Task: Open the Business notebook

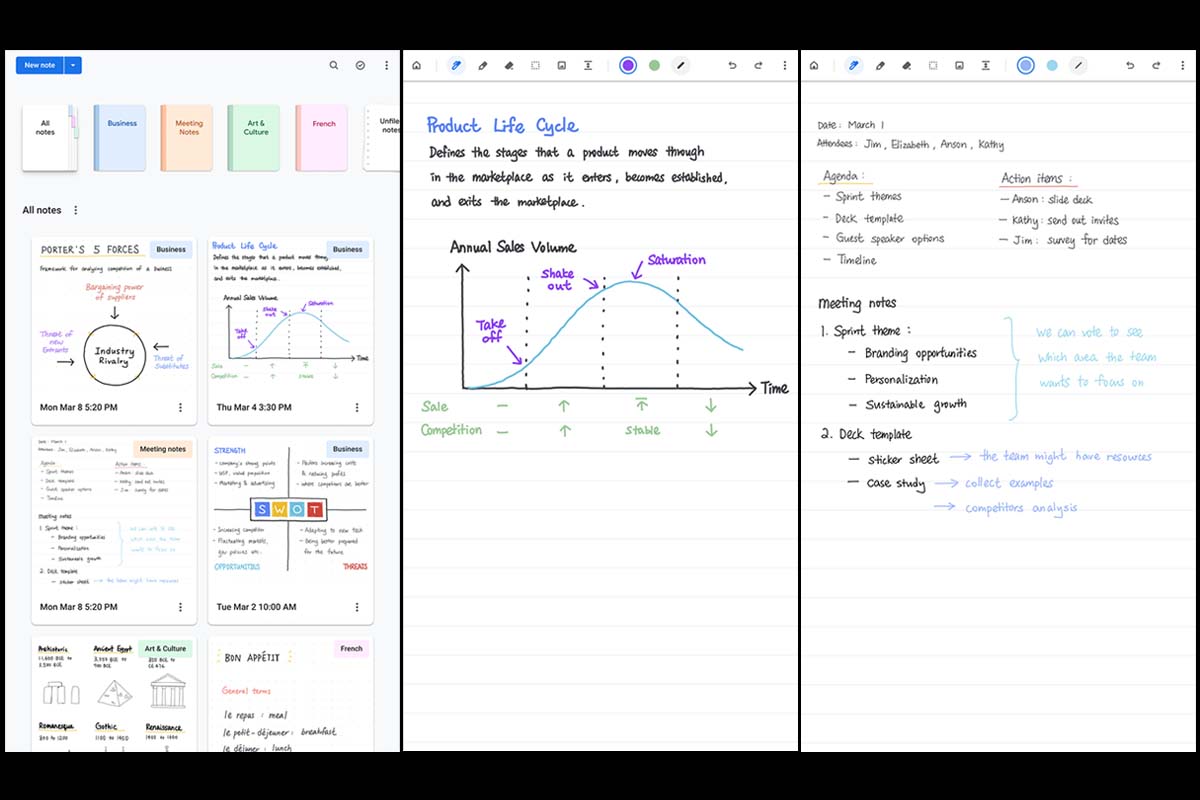Action: [119, 137]
